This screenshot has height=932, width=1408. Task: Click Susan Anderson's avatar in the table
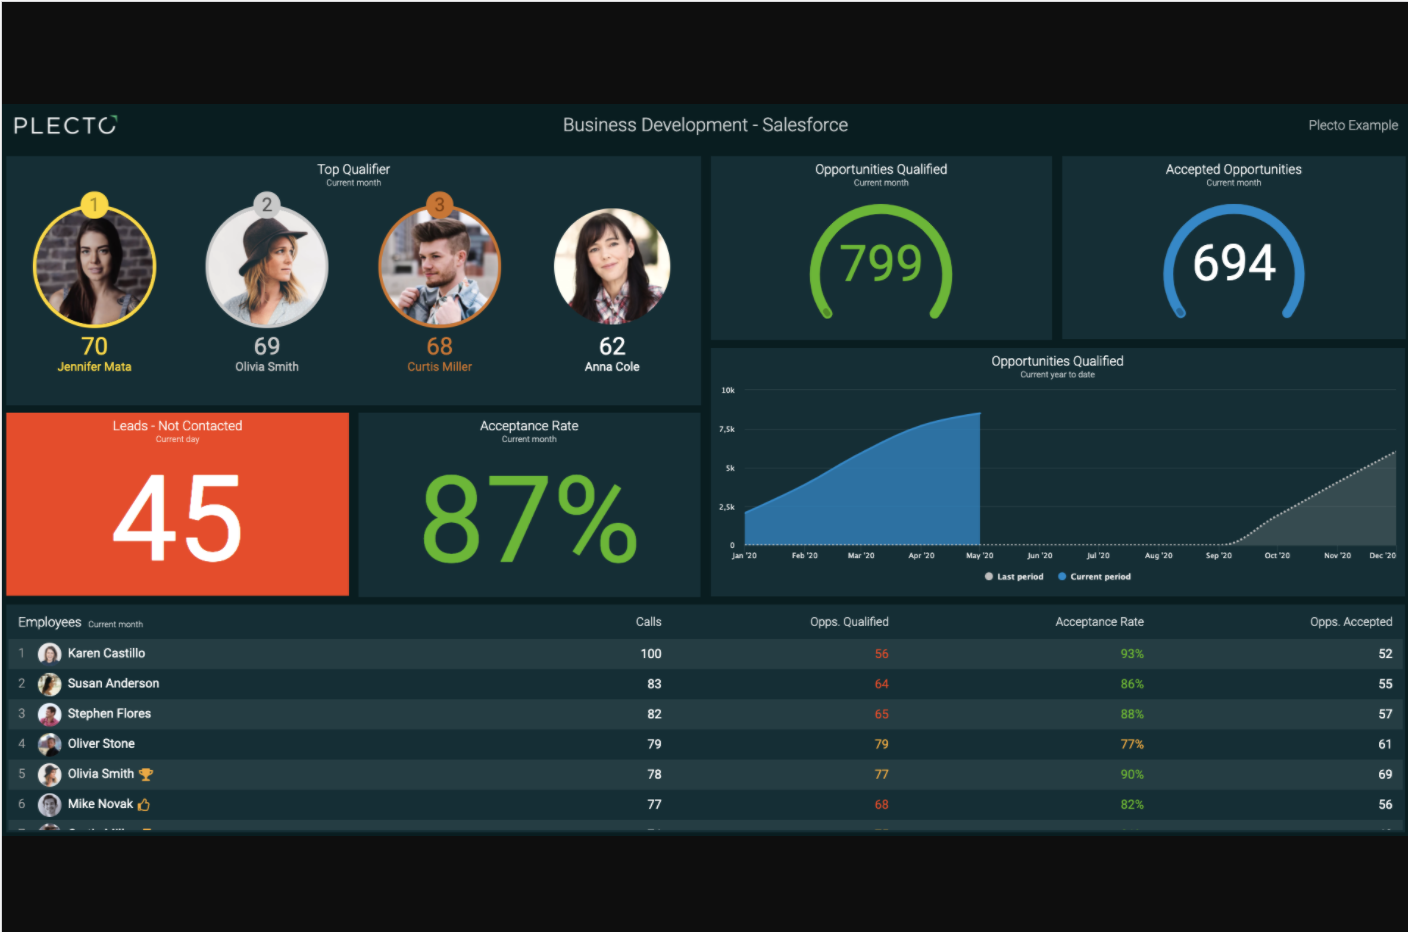click(49, 684)
